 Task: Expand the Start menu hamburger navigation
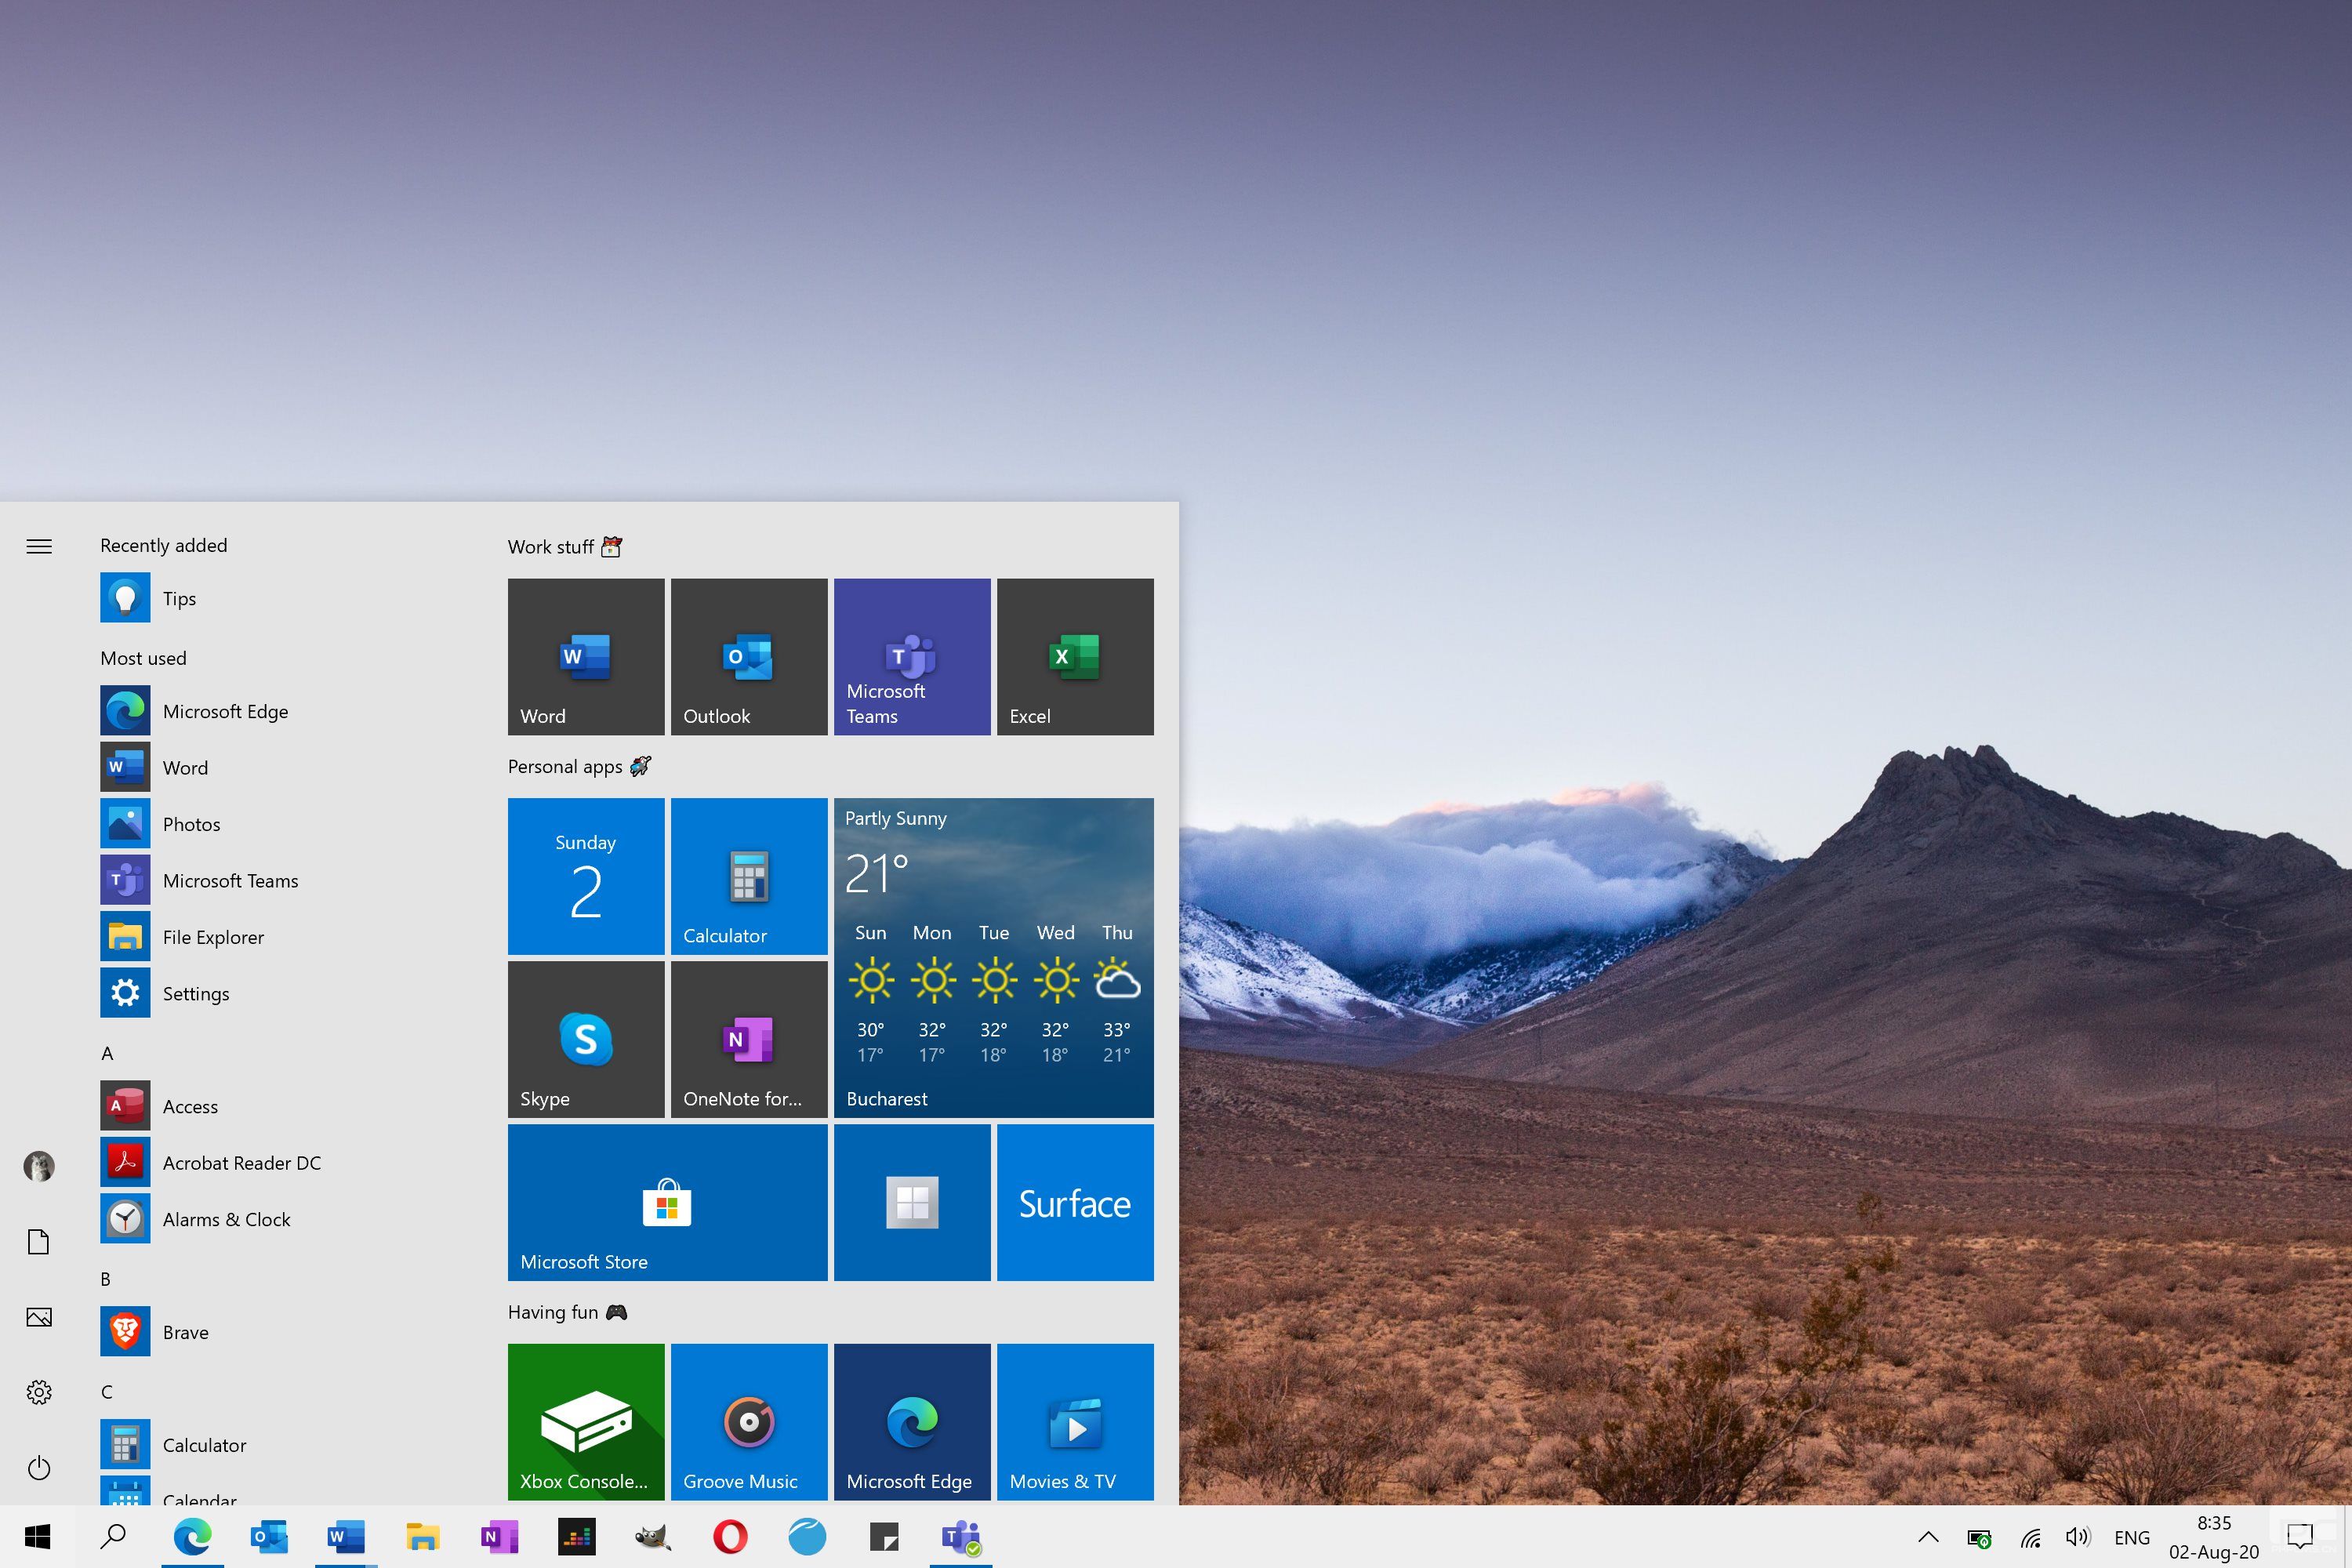coord(39,546)
